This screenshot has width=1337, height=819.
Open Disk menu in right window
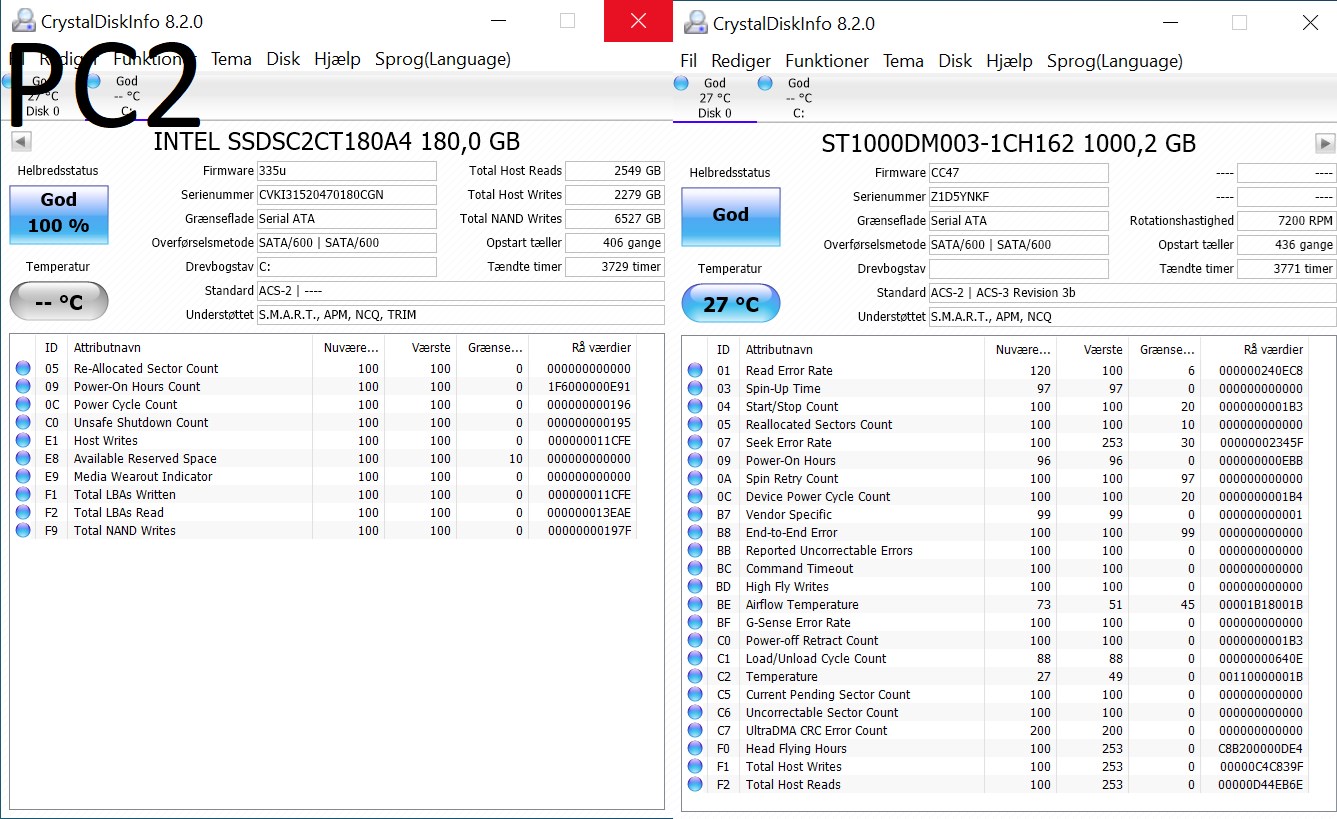coord(955,61)
